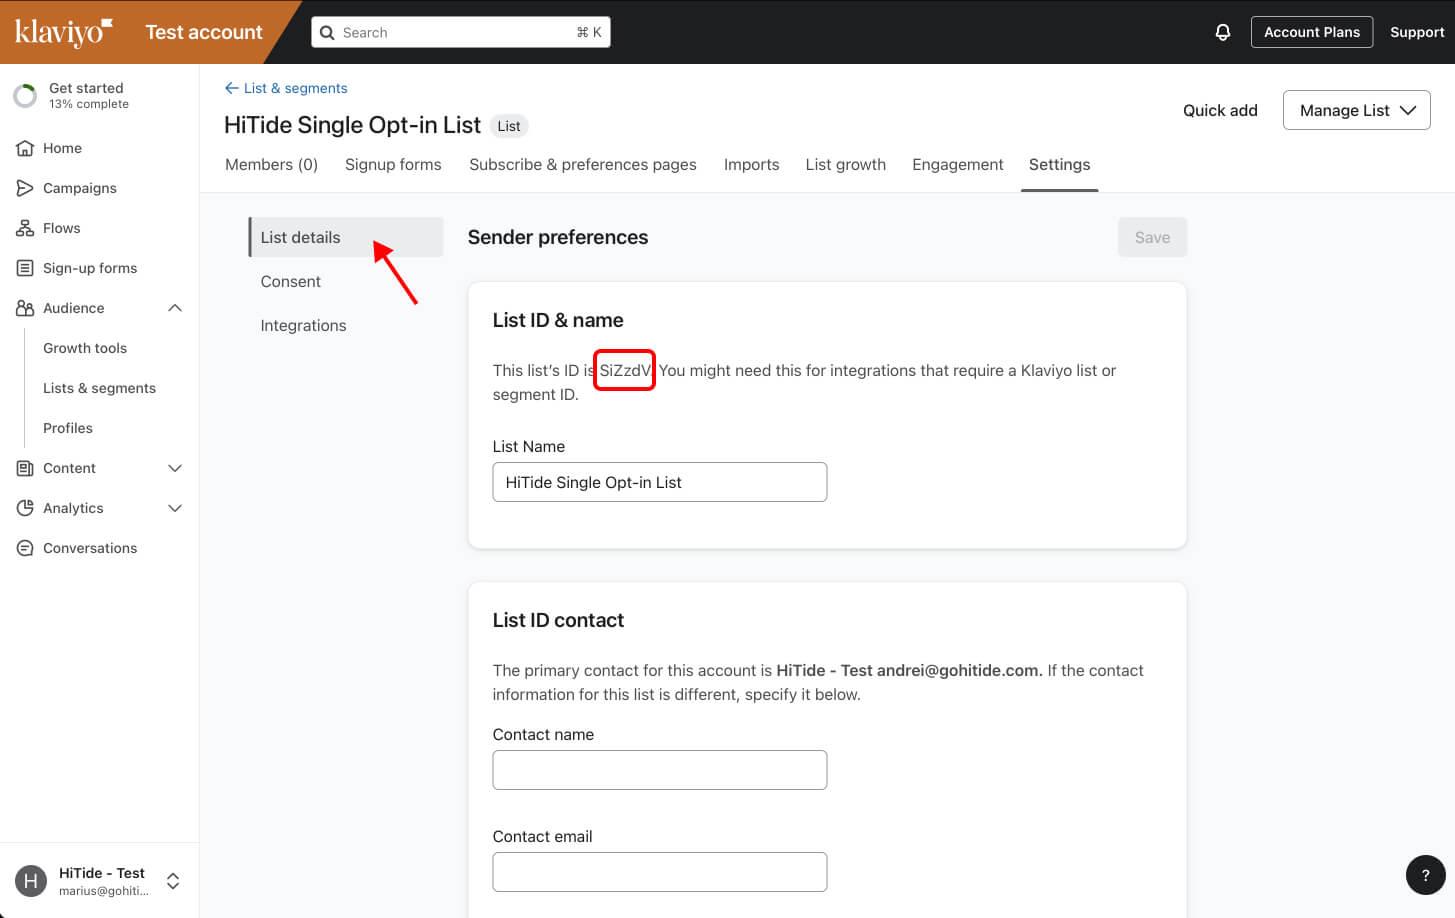The image size is (1455, 918).
Task: Switch to Engagement tab
Action: [x=957, y=165]
